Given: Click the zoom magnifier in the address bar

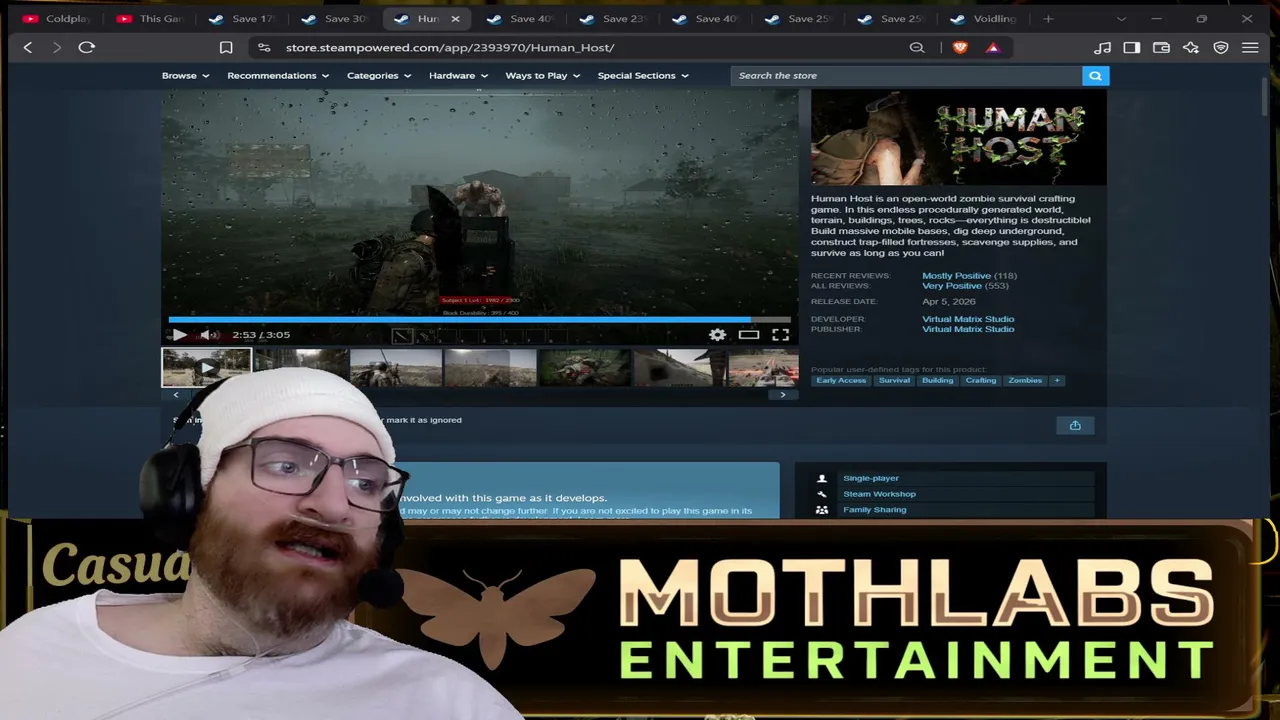Looking at the screenshot, I should coord(917,47).
